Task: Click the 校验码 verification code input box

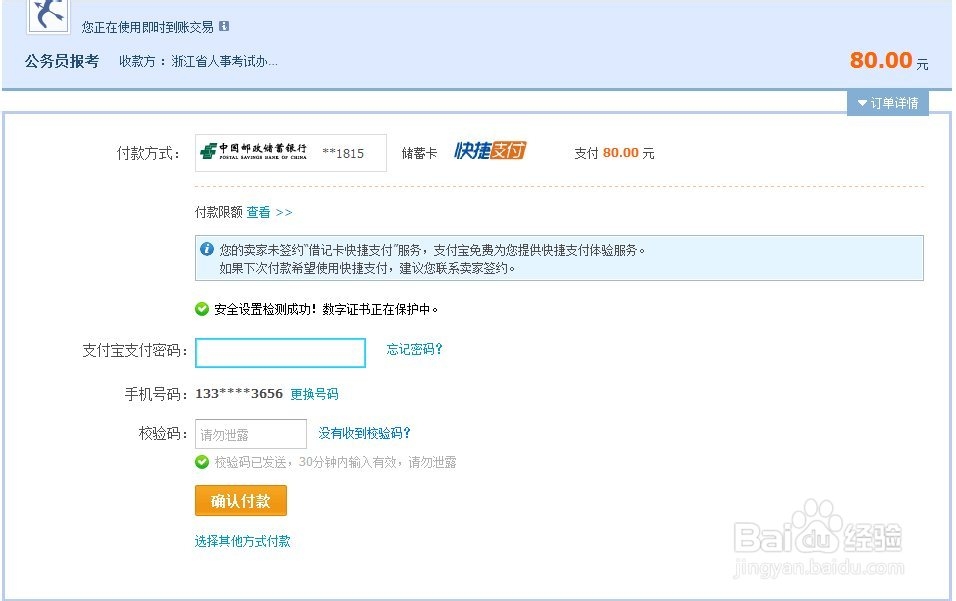Action: tap(250, 434)
